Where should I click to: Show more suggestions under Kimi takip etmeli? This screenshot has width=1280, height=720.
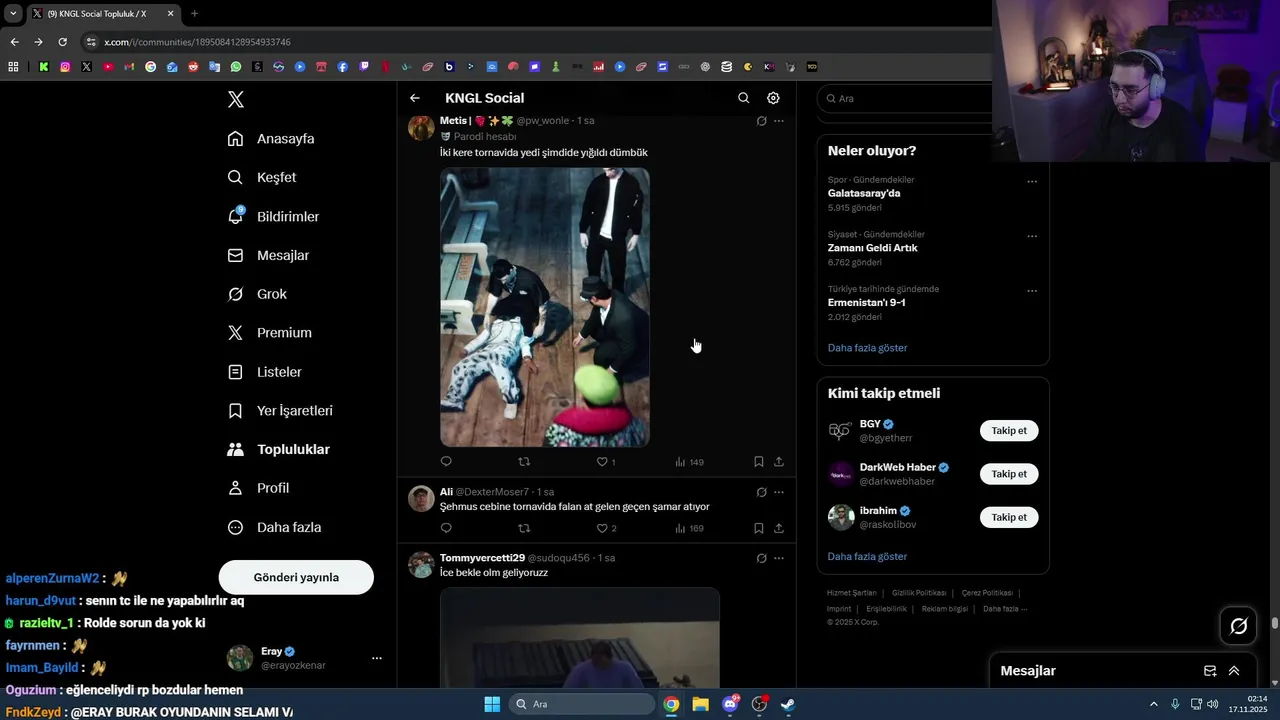coord(867,556)
